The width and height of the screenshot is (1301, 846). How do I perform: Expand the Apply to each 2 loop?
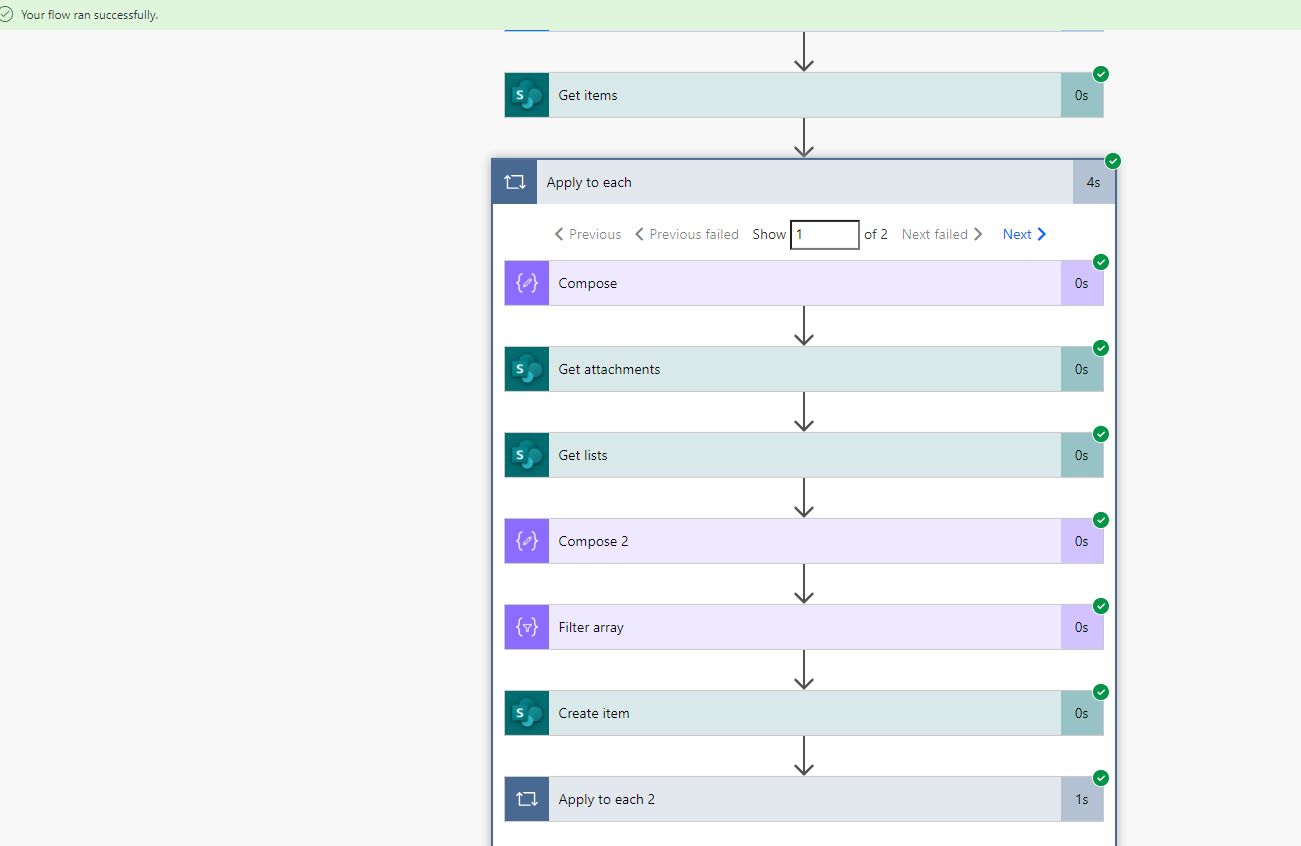point(804,799)
